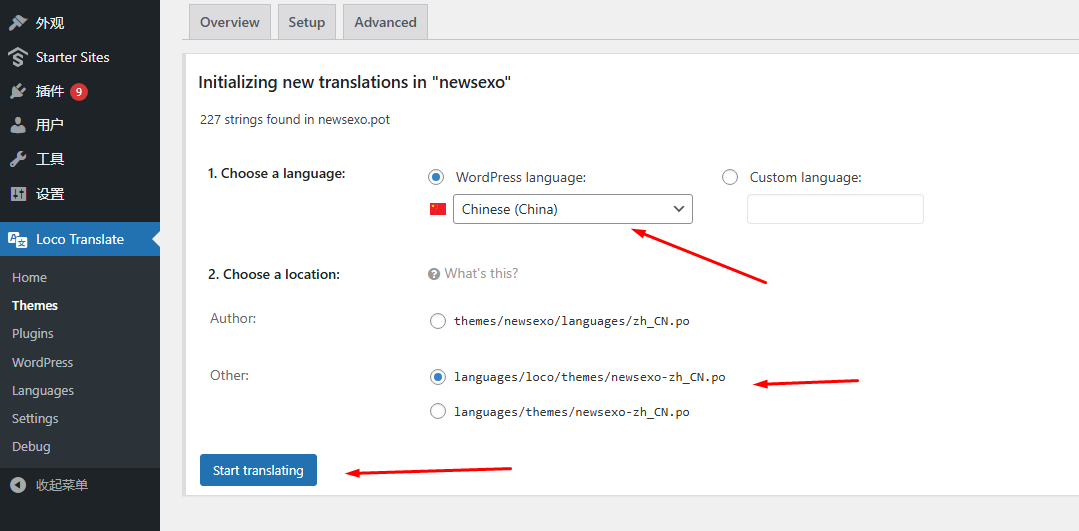The image size is (1079, 531).
Task: Click the Start translating button
Action: pos(258,470)
